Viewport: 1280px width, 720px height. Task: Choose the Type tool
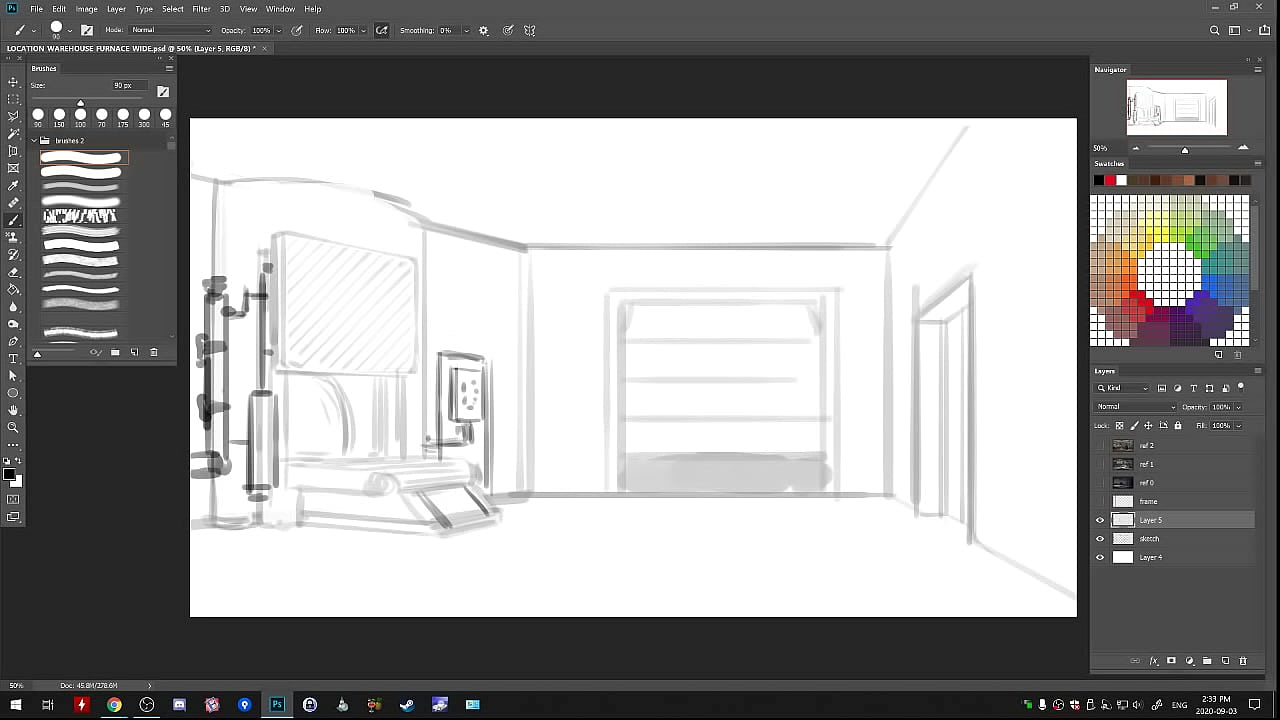tap(13, 359)
